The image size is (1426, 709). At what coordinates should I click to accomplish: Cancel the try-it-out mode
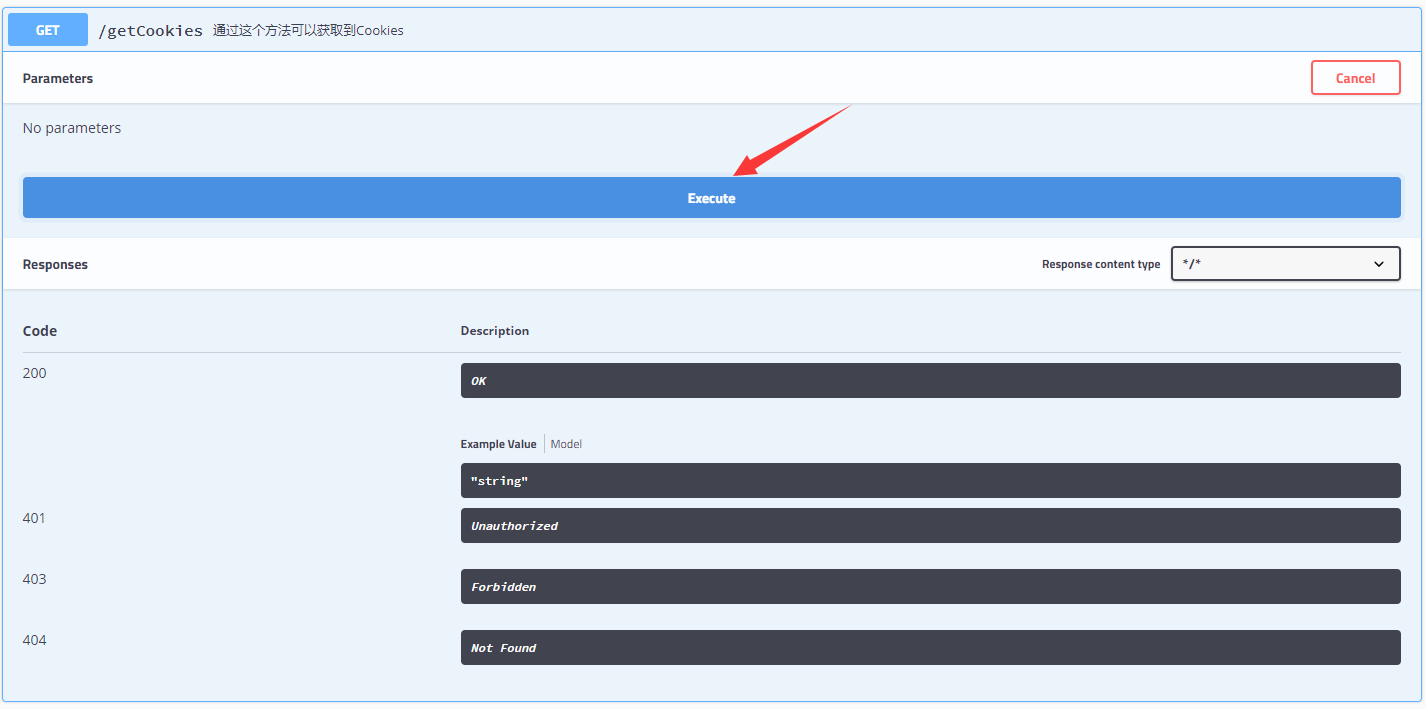[x=1355, y=78]
